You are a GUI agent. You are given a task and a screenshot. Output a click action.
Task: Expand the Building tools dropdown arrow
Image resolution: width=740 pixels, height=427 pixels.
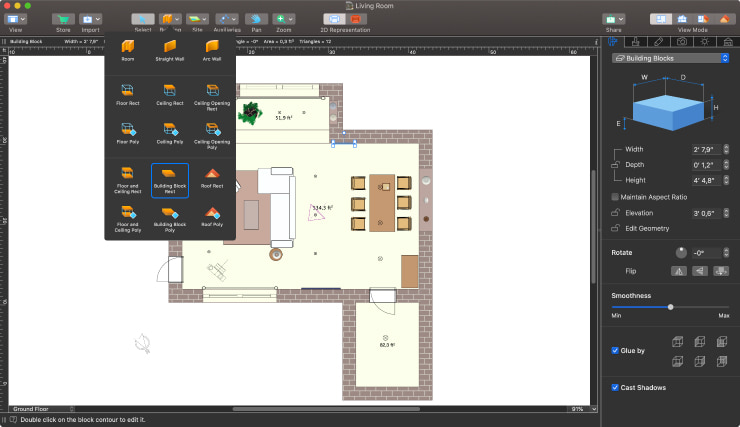[x=177, y=19]
